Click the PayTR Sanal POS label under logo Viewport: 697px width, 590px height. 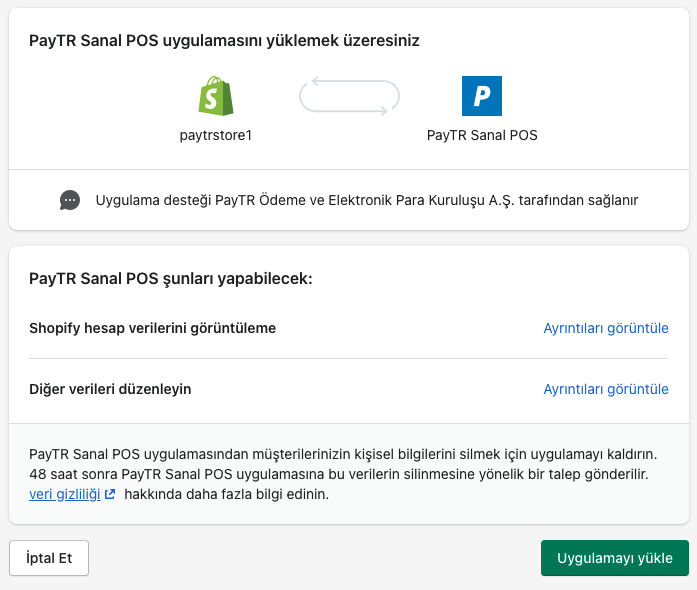click(x=482, y=135)
